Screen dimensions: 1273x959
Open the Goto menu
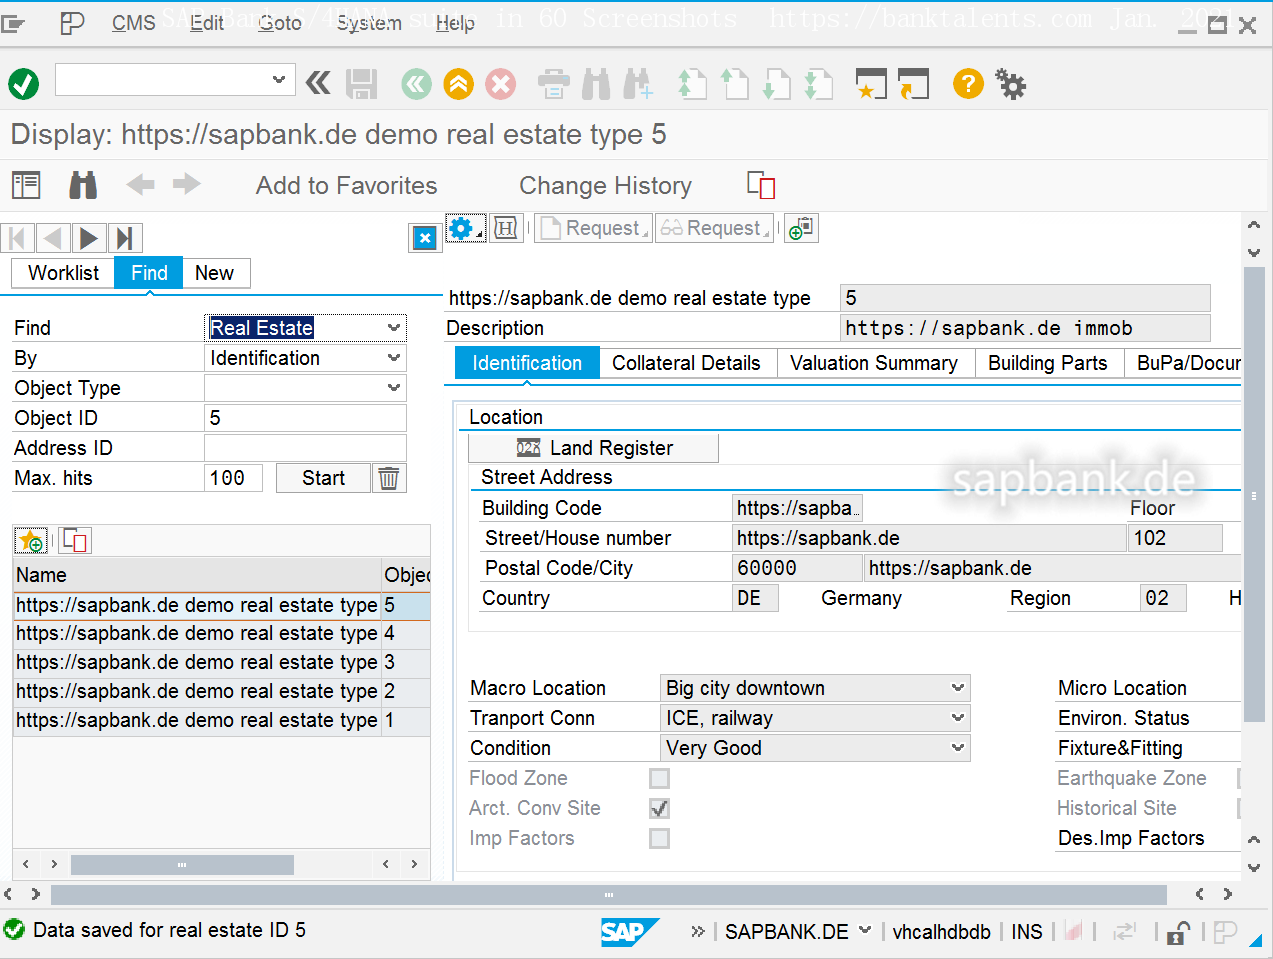[x=280, y=23]
